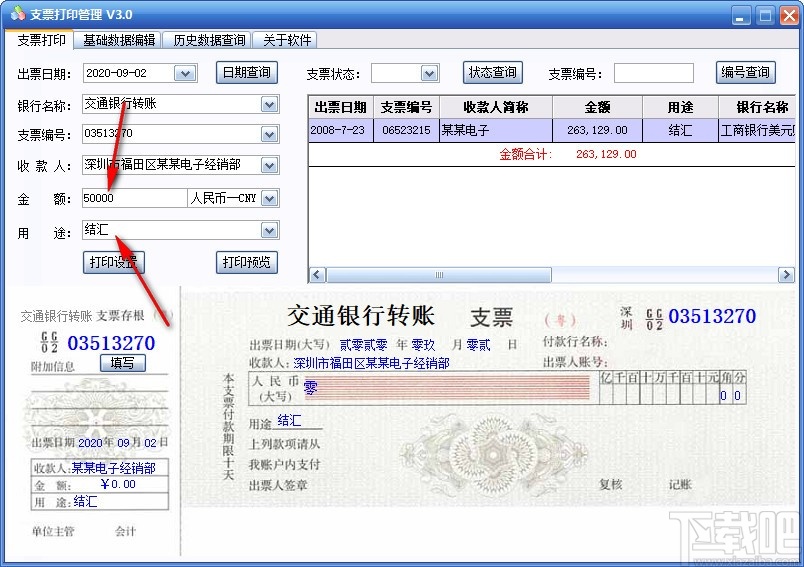The width and height of the screenshot is (804, 567).
Task: Click the application icon in title bar
Action: (x=17, y=13)
